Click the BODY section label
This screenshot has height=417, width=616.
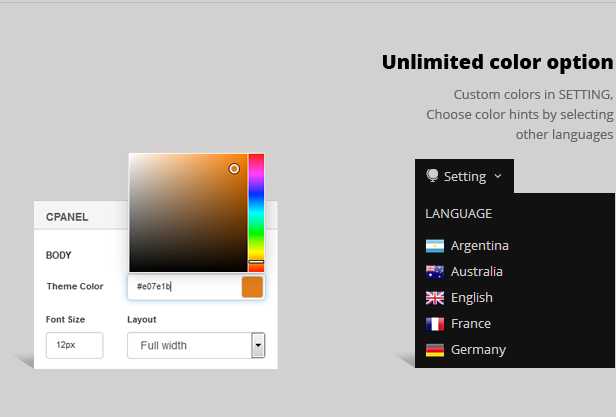point(59,255)
